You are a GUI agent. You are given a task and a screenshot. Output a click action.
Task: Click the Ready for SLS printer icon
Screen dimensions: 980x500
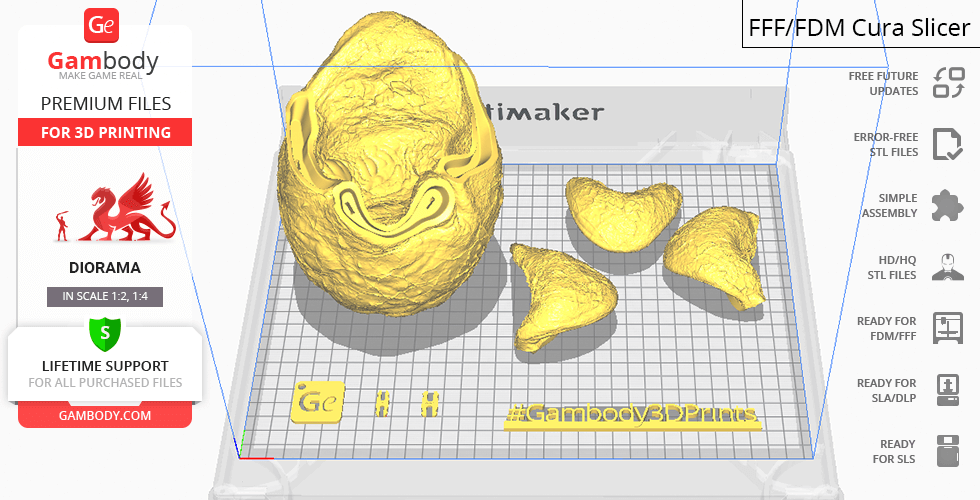click(947, 451)
